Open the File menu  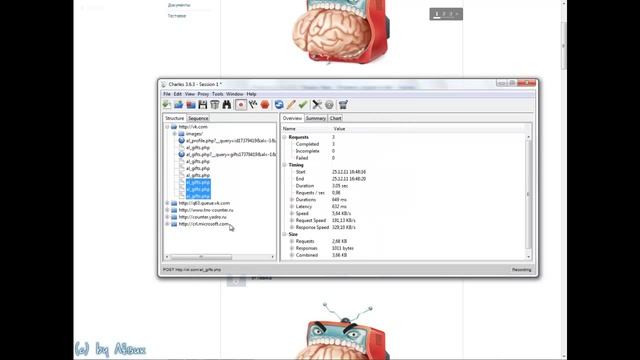[x=167, y=94]
